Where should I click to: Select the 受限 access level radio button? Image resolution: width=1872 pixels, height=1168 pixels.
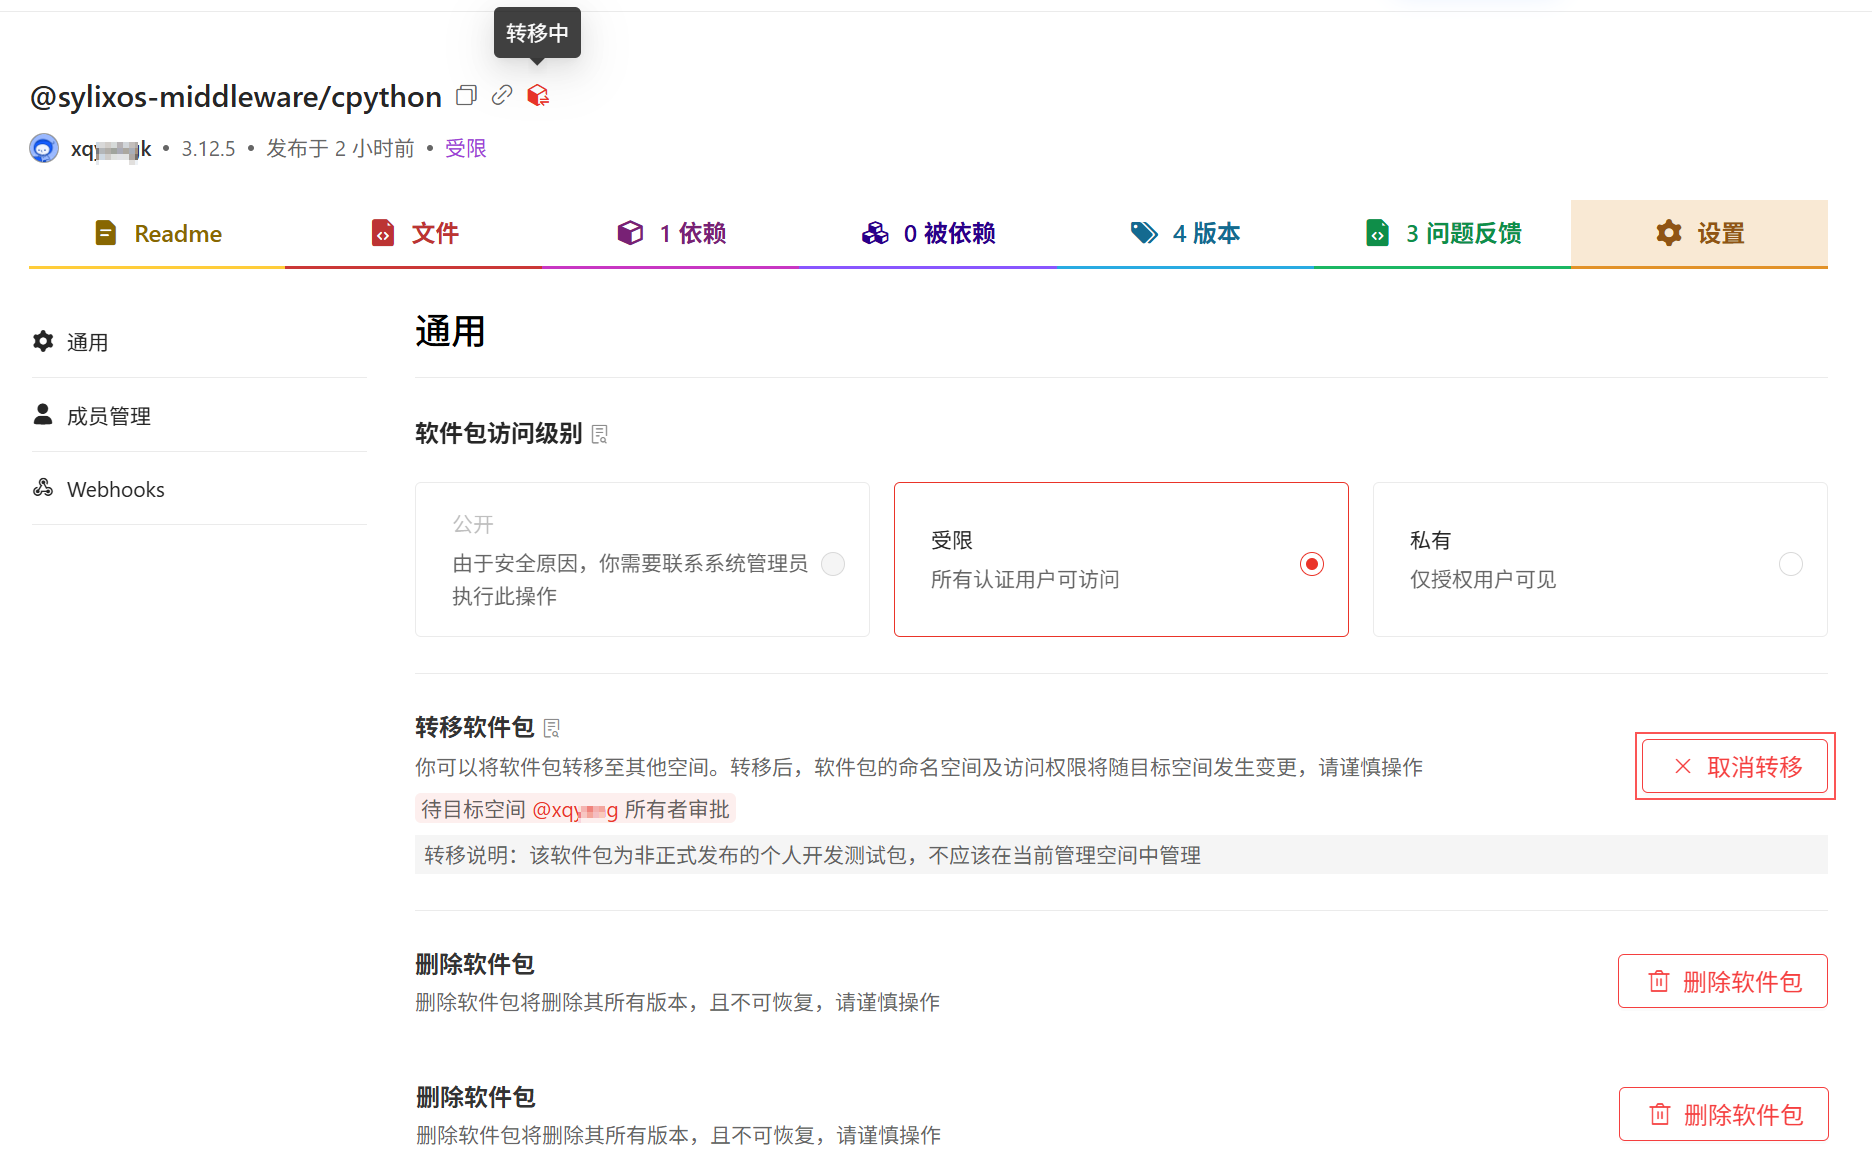click(x=1311, y=564)
